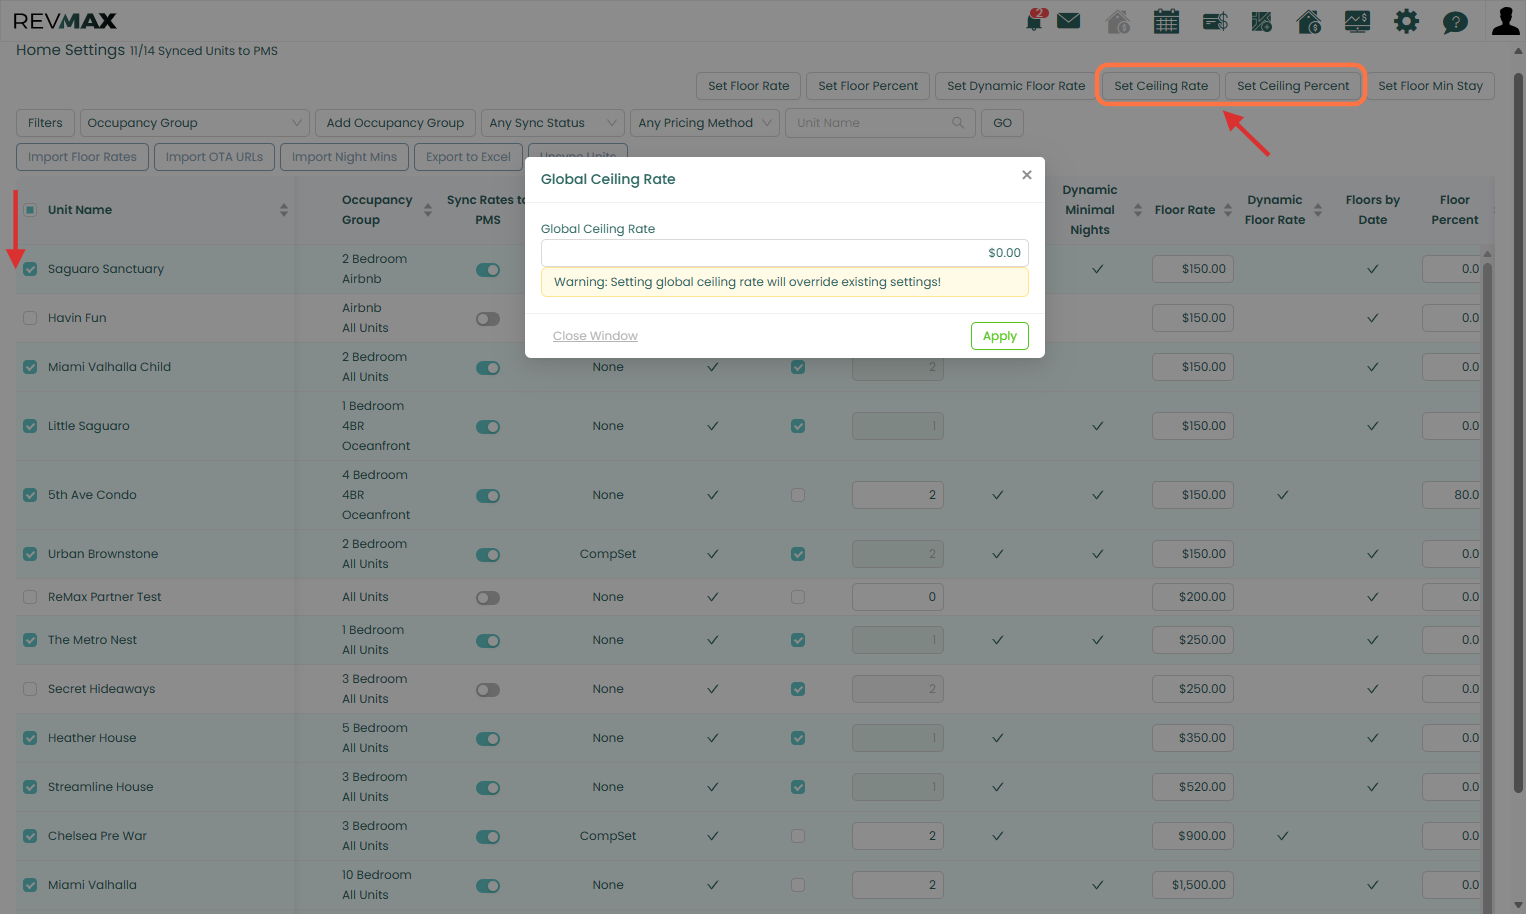This screenshot has width=1526, height=914.
Task: Sort by Occupancy Group column arrows
Action: [428, 210]
